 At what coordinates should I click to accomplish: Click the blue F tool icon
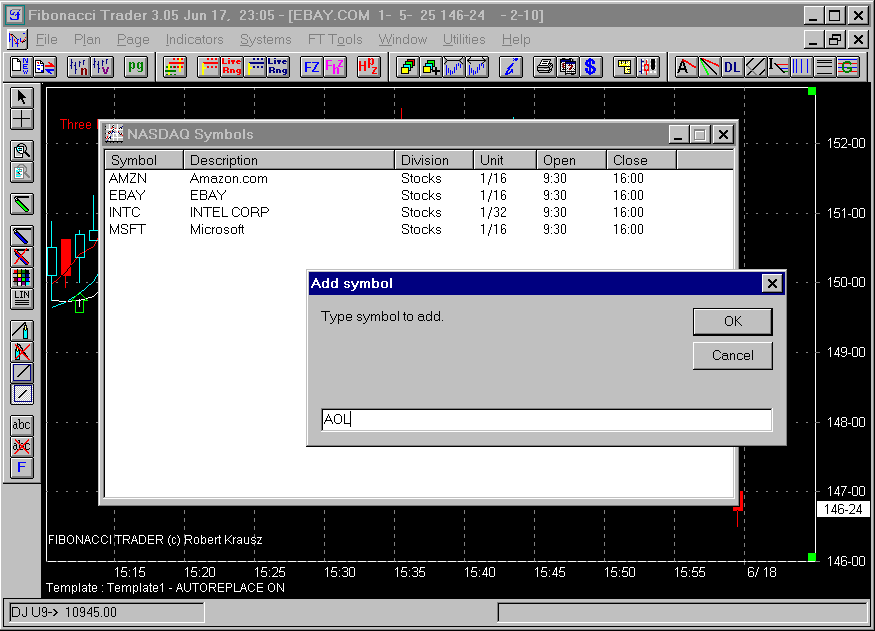(x=22, y=468)
